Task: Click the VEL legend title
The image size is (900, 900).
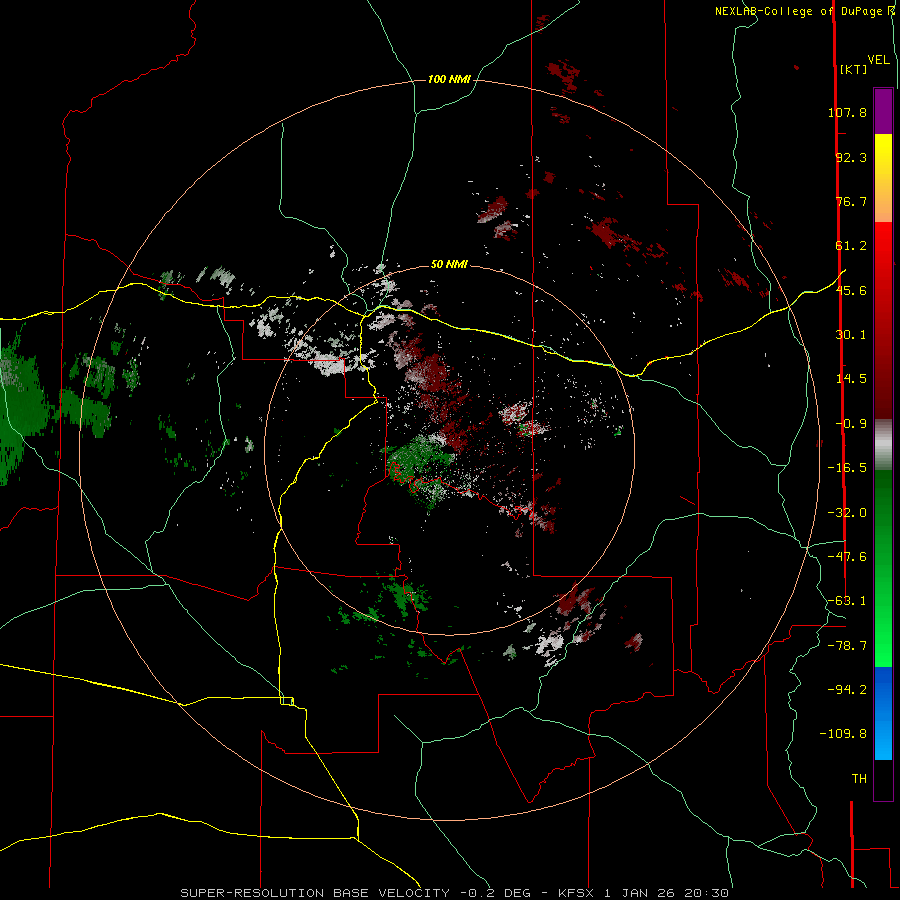Action: click(x=878, y=60)
